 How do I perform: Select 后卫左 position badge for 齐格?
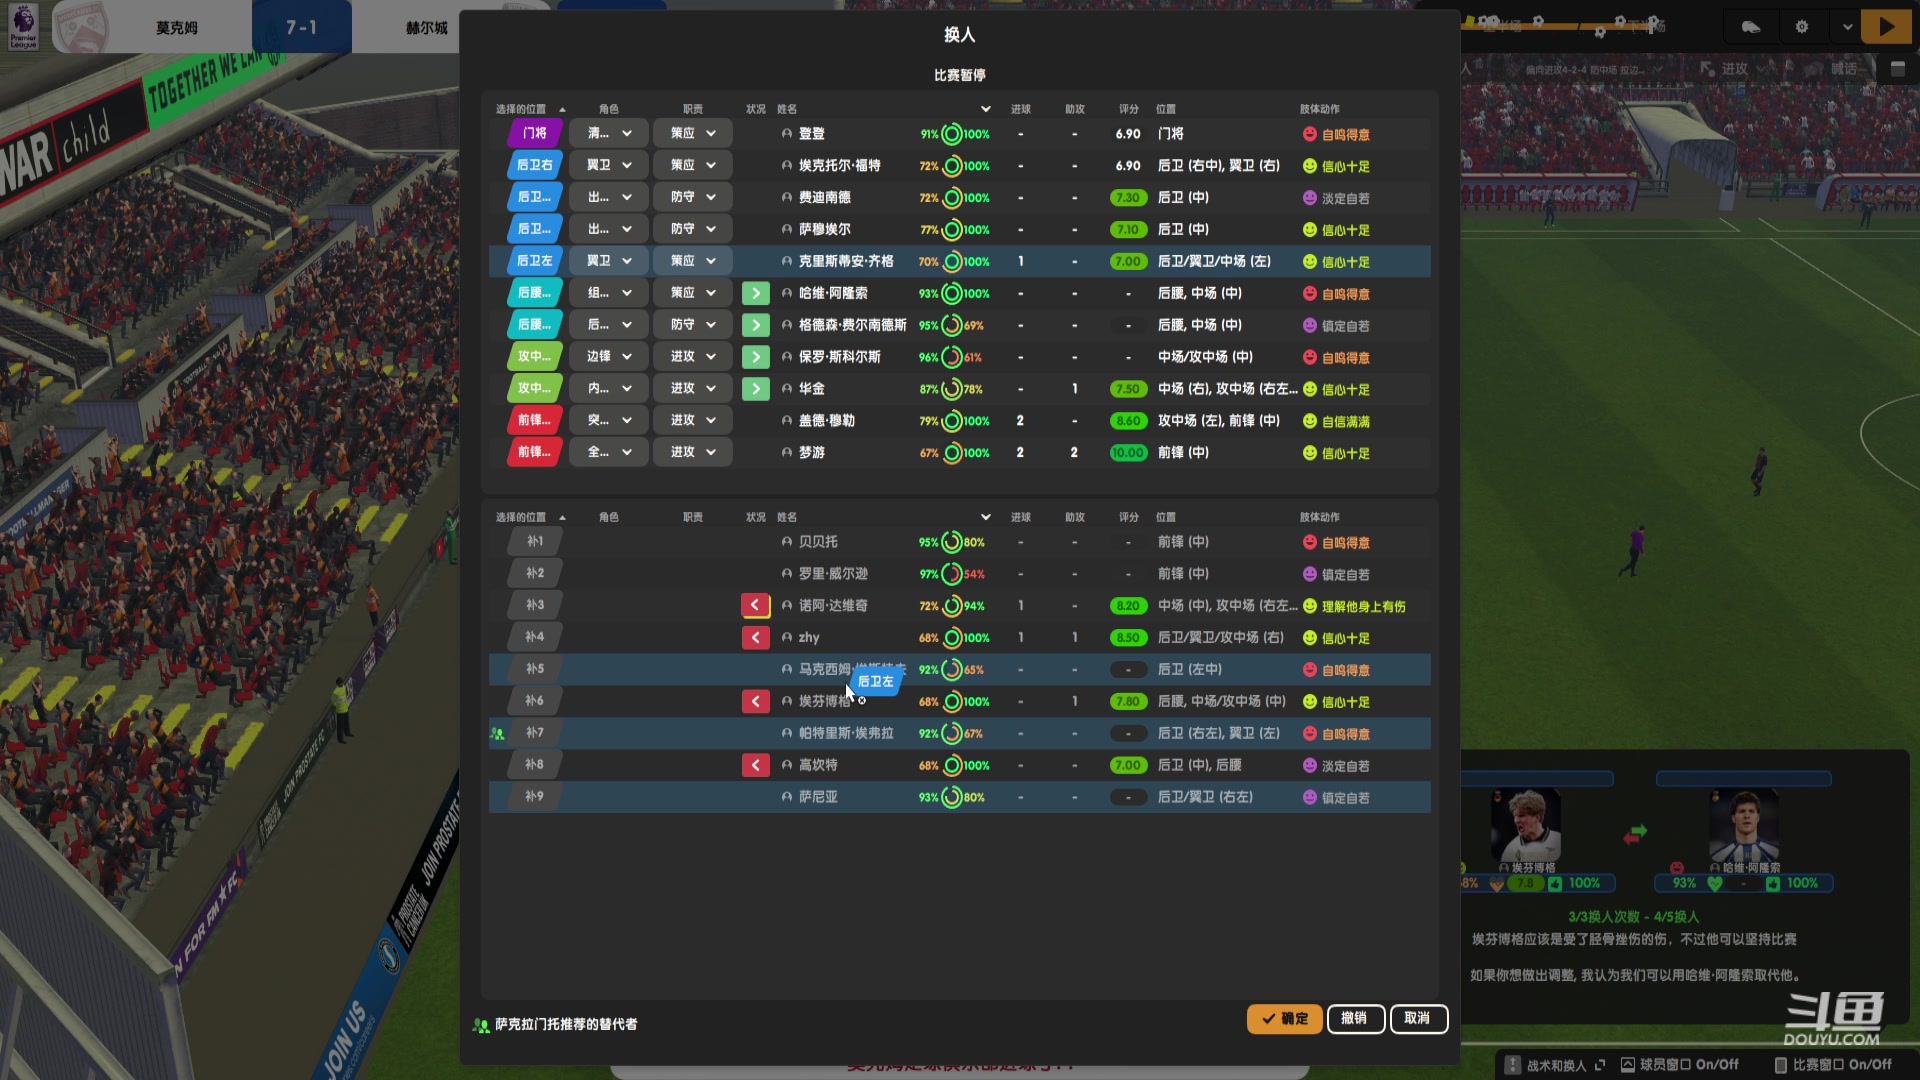coord(535,261)
